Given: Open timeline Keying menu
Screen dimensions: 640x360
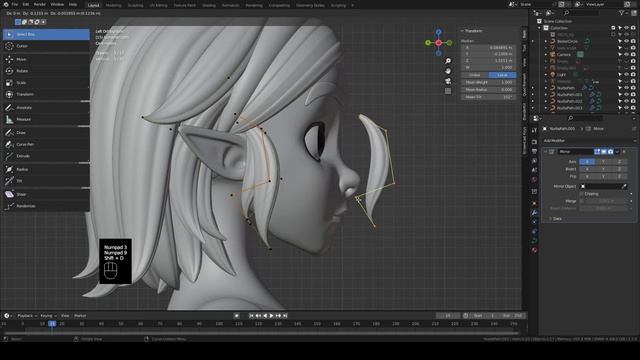Looking at the screenshot, I should click(x=48, y=316).
